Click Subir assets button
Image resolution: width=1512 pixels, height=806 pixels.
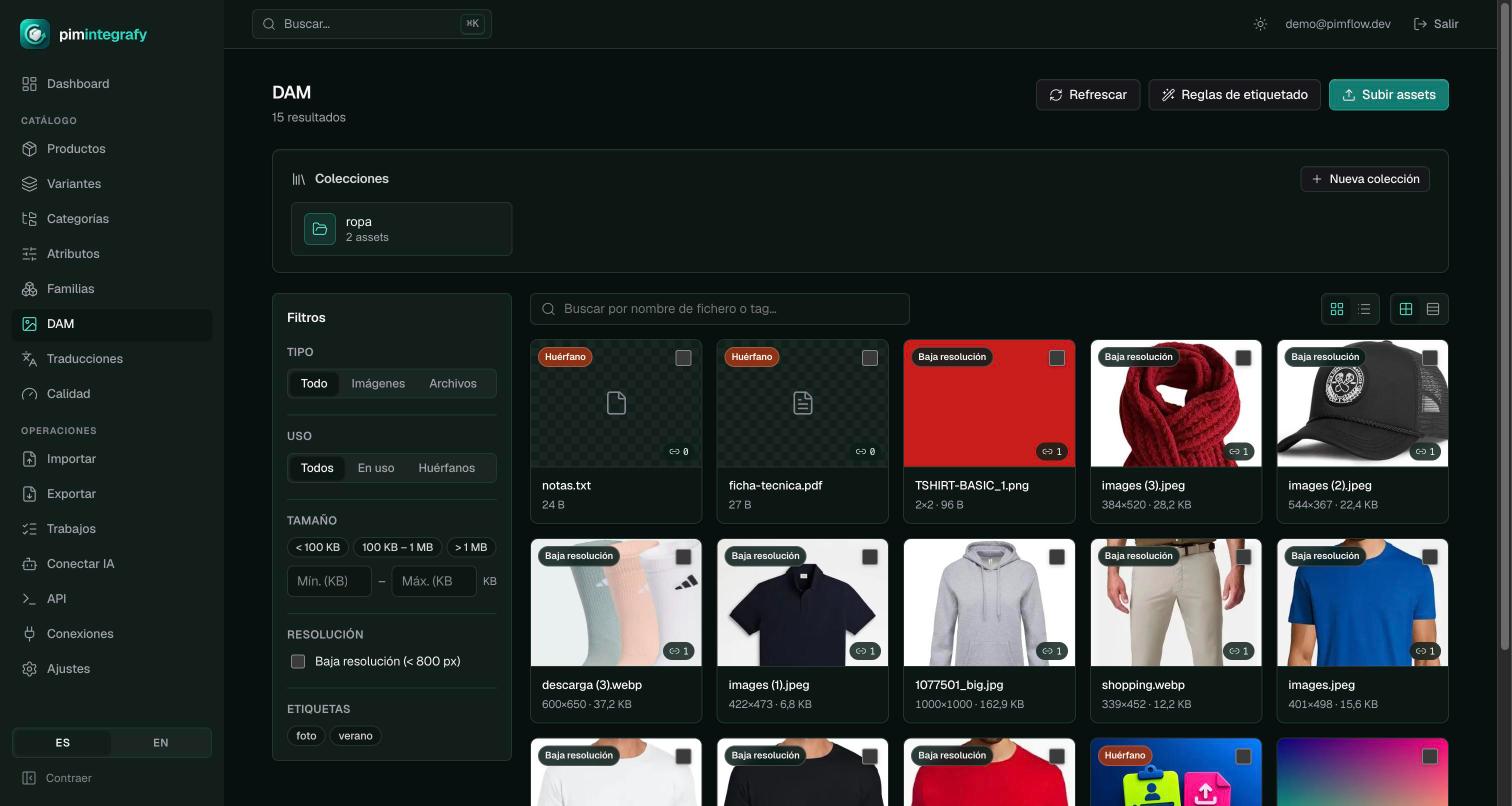point(1389,95)
